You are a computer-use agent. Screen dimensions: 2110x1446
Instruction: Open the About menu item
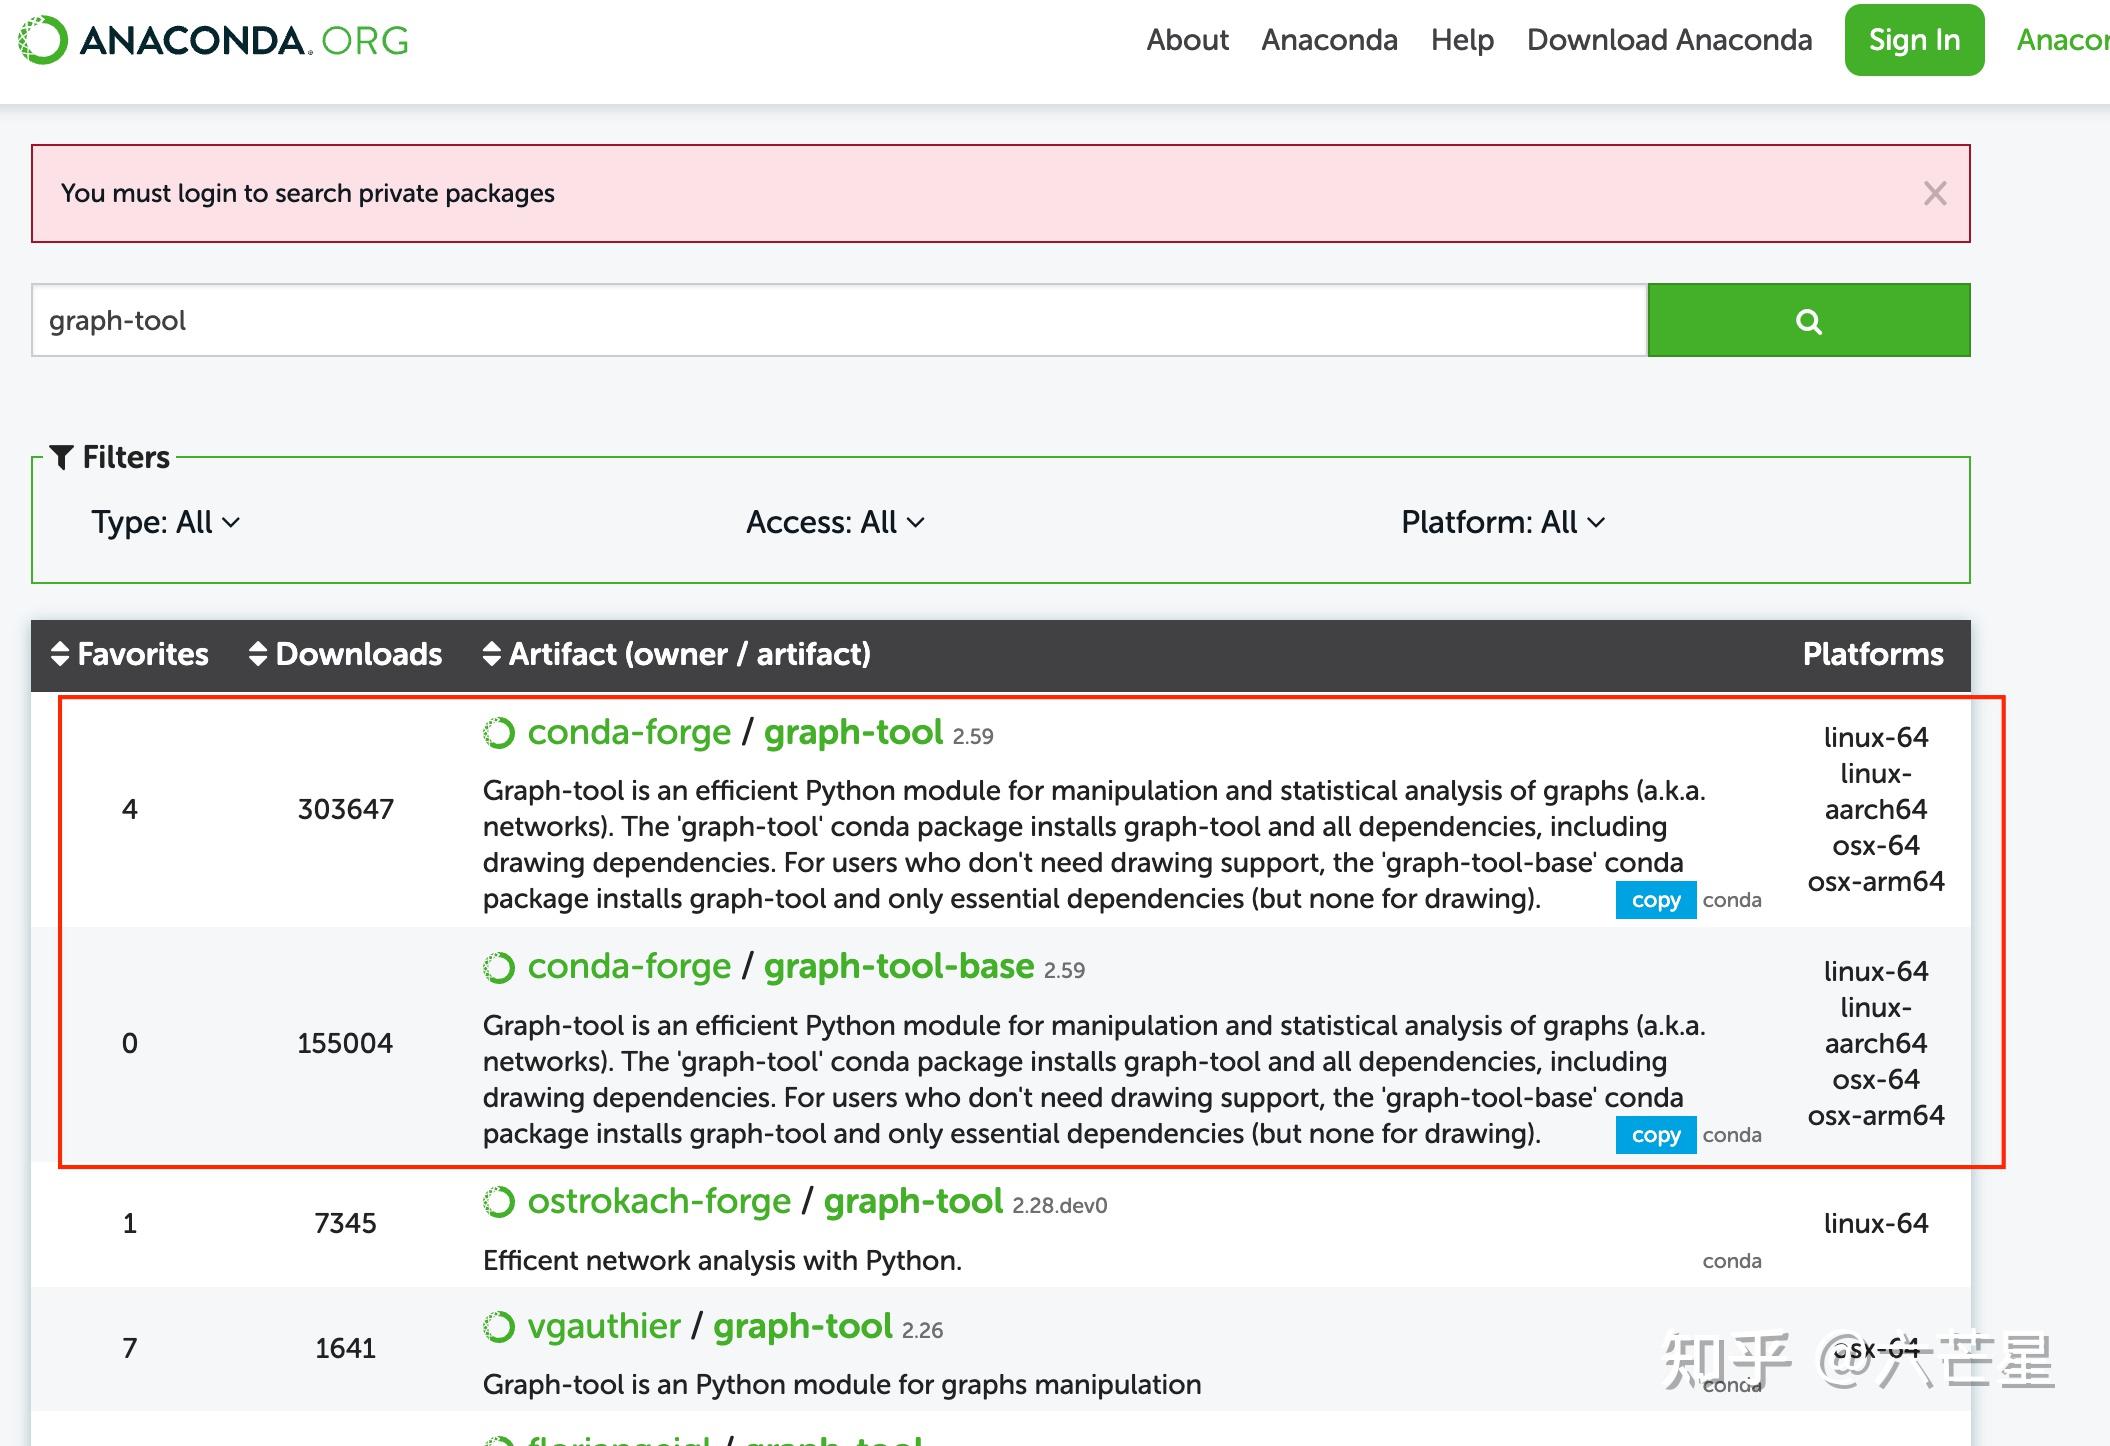point(1187,40)
